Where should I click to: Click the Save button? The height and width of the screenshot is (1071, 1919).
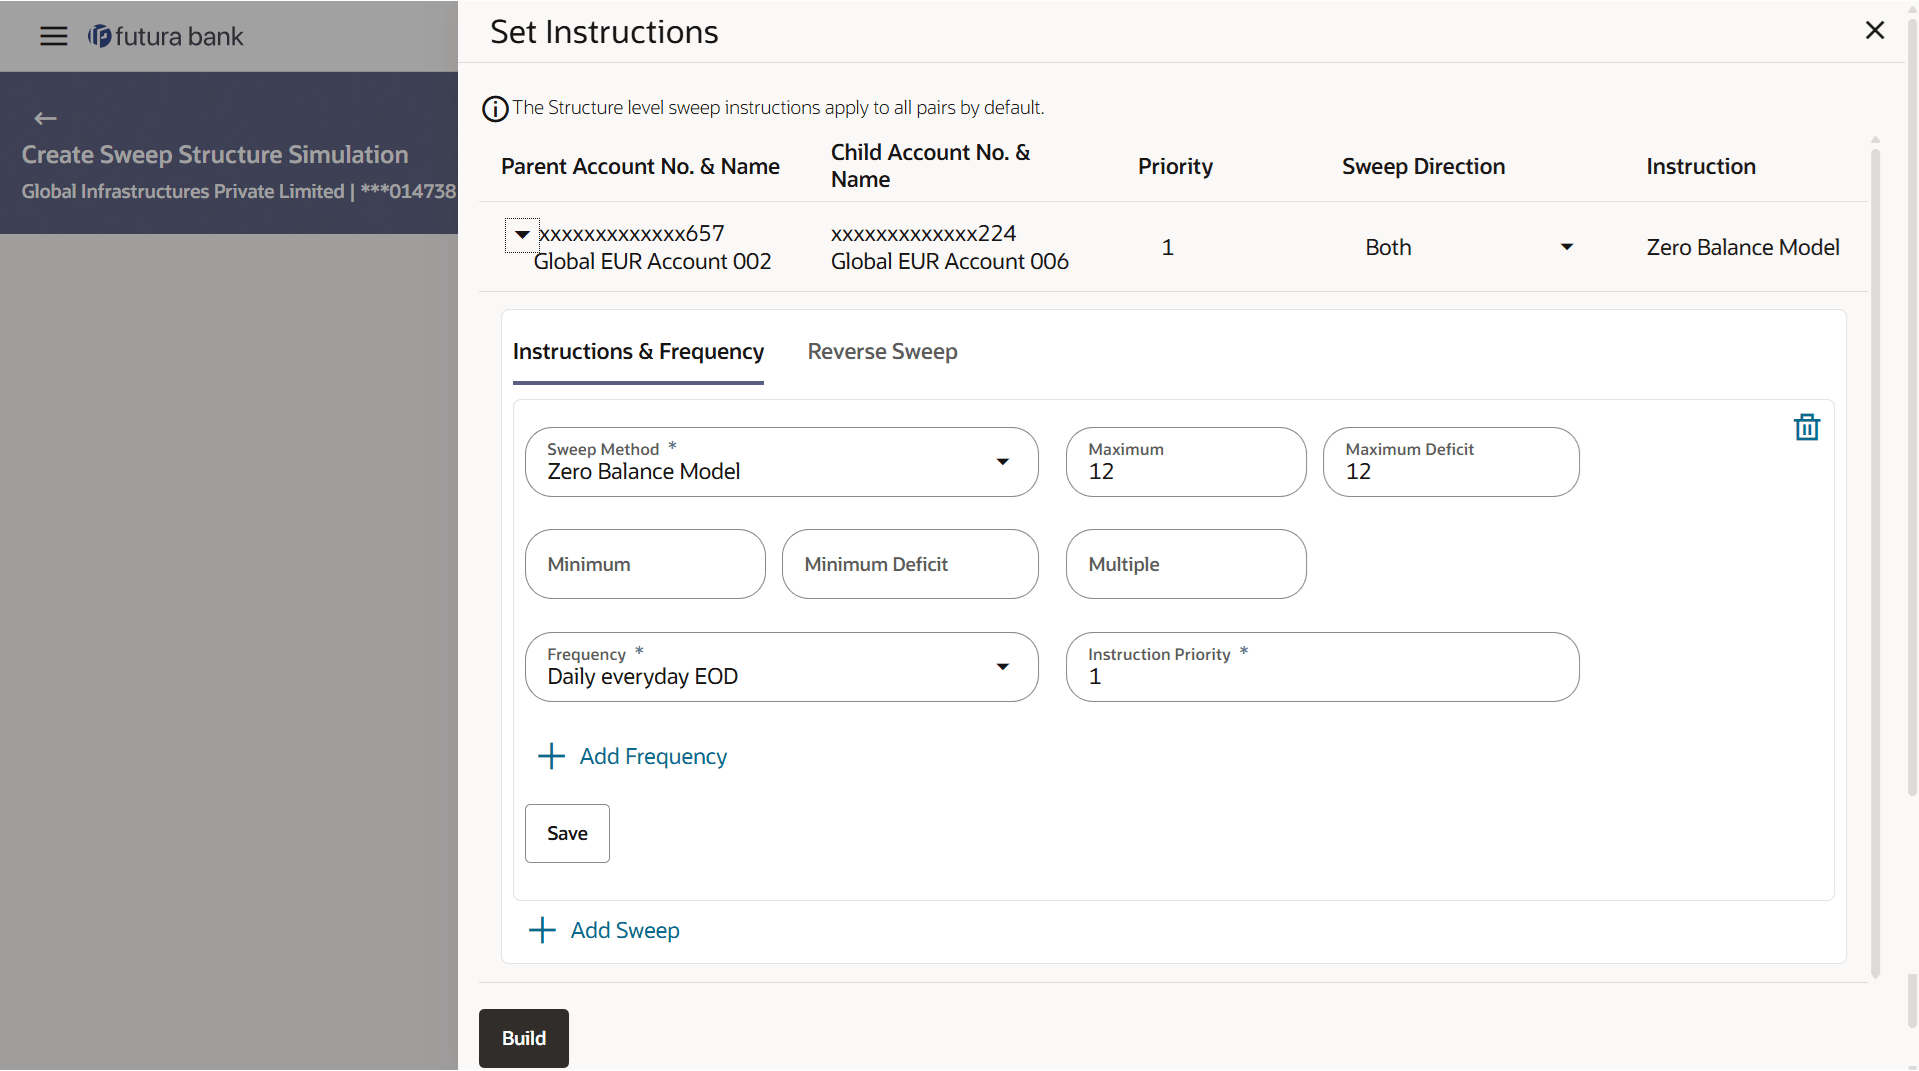click(x=567, y=834)
